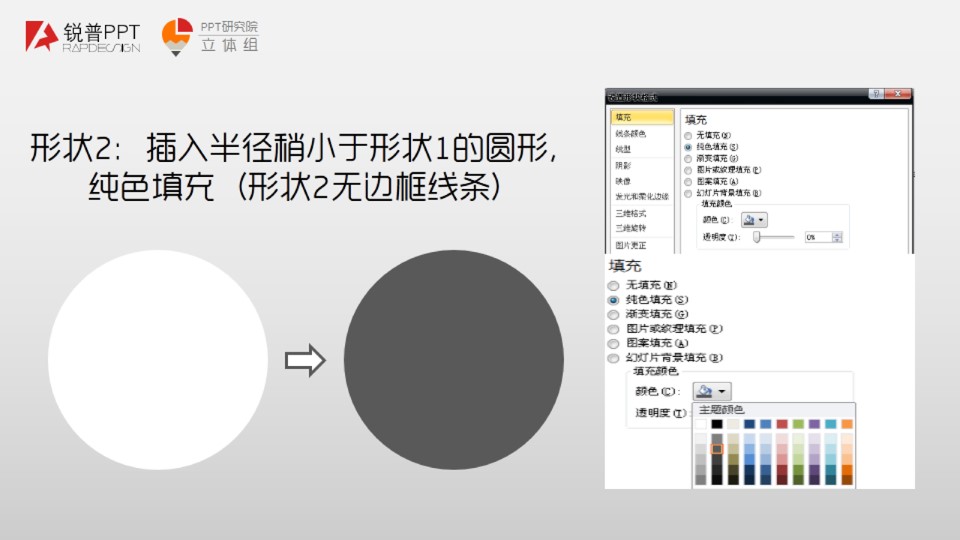
Task: Switch to the 线条颜色 category in the sidebar
Action: (630, 133)
